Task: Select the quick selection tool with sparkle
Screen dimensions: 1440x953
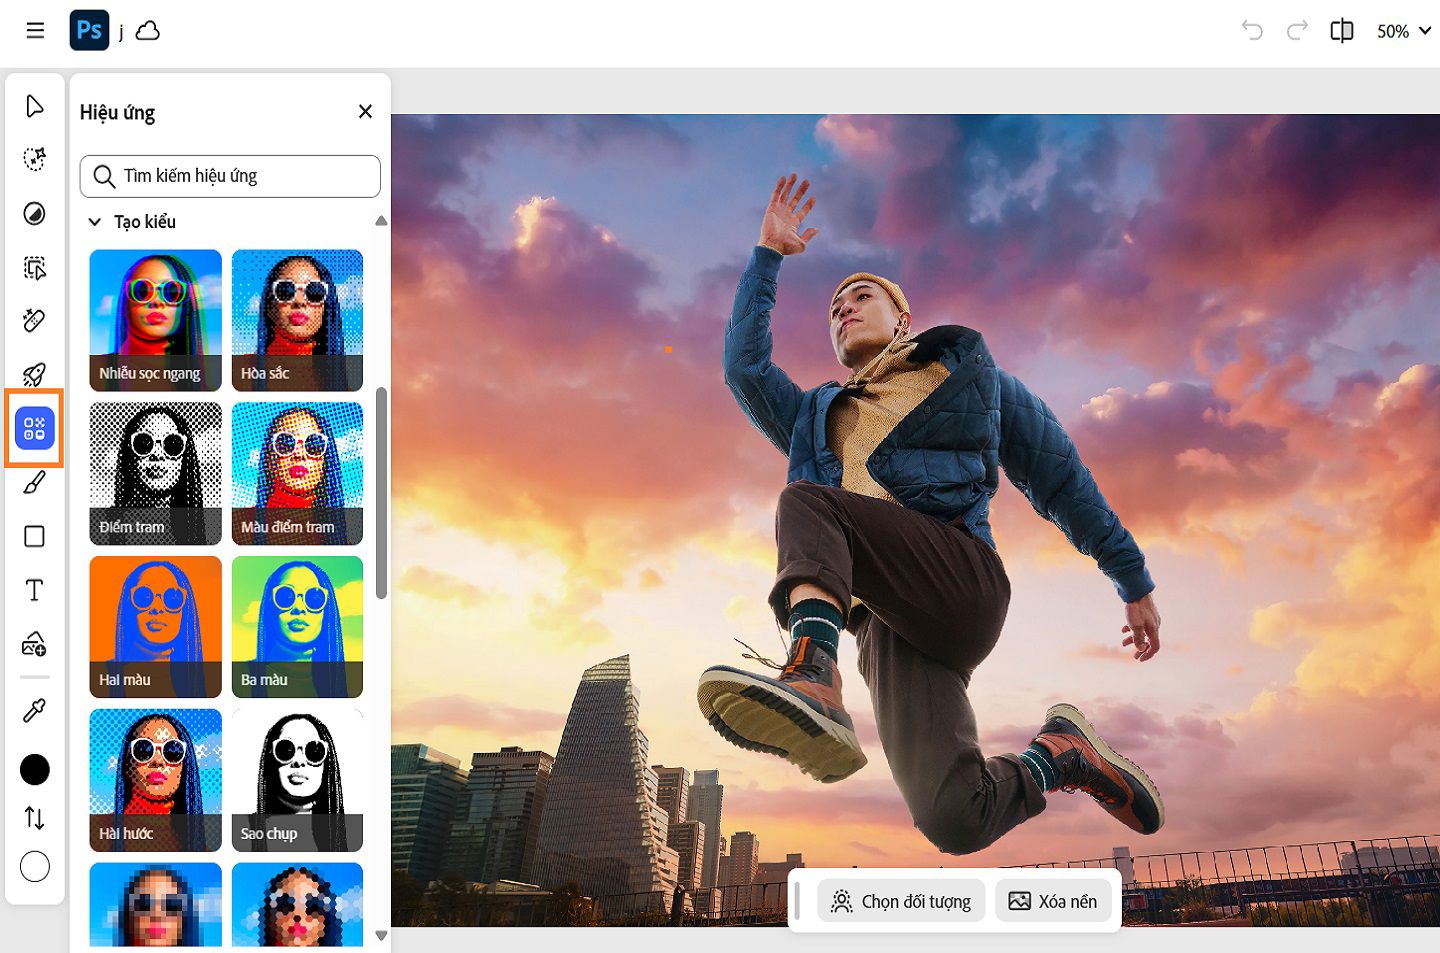Action: click(35, 159)
